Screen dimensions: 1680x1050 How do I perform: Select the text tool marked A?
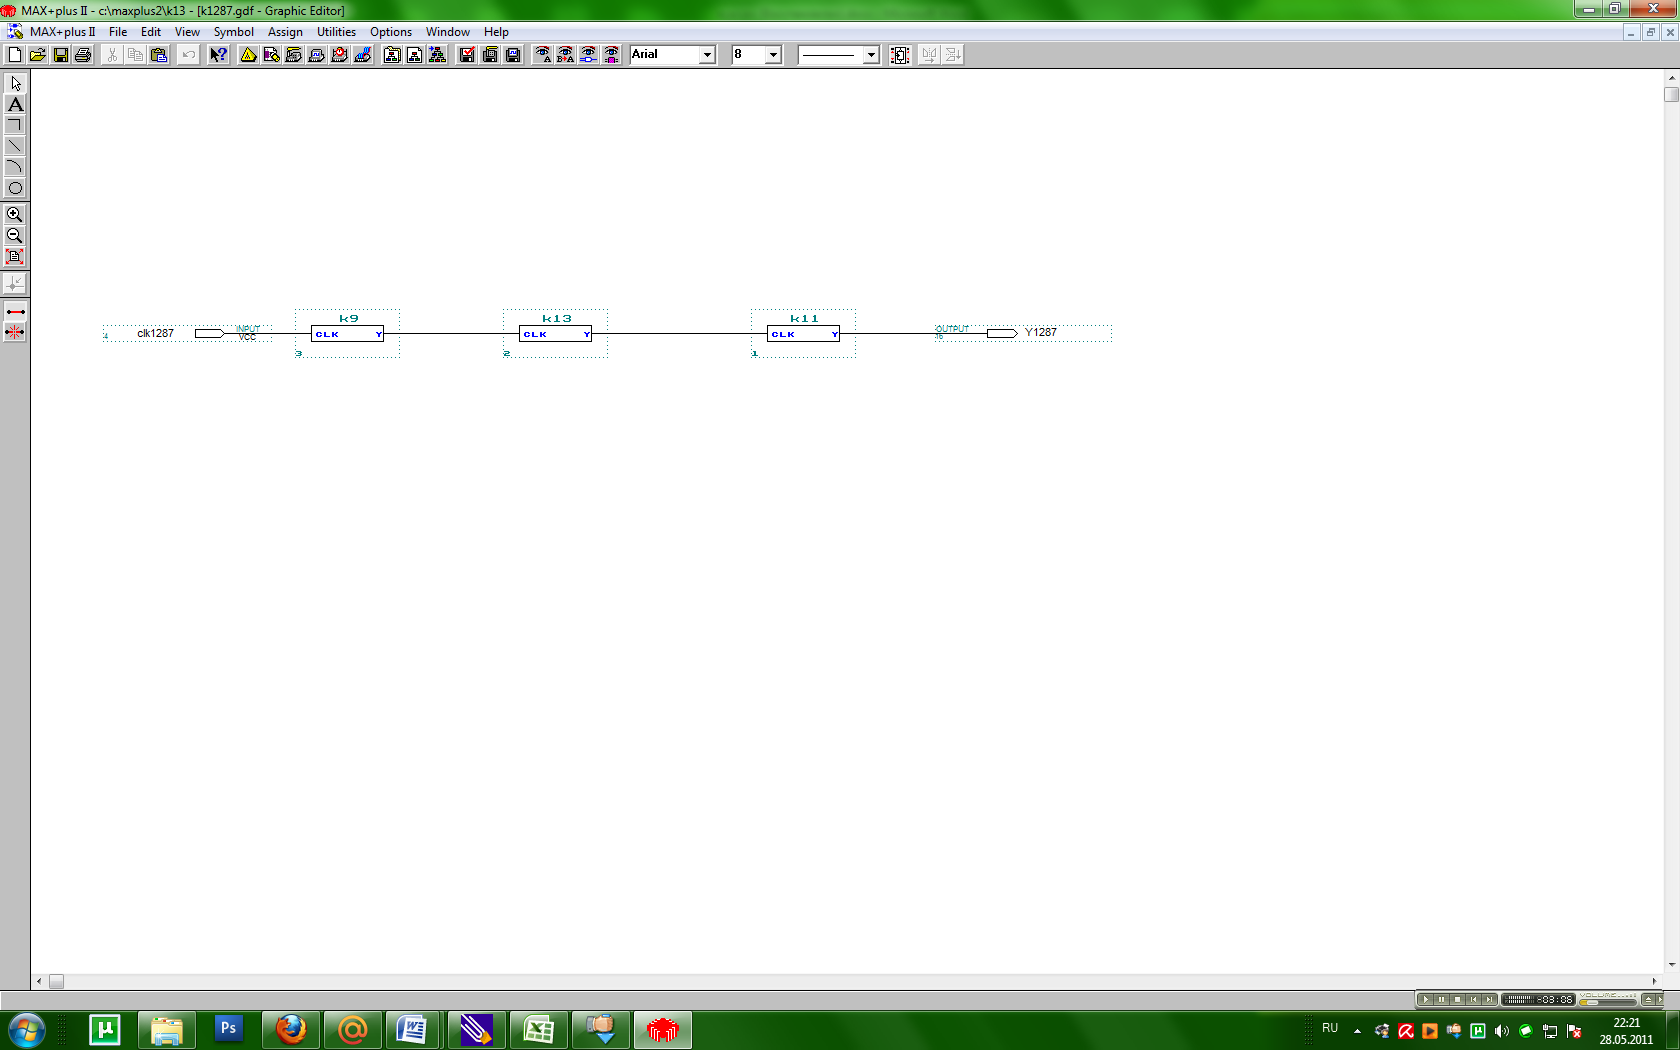[15, 104]
